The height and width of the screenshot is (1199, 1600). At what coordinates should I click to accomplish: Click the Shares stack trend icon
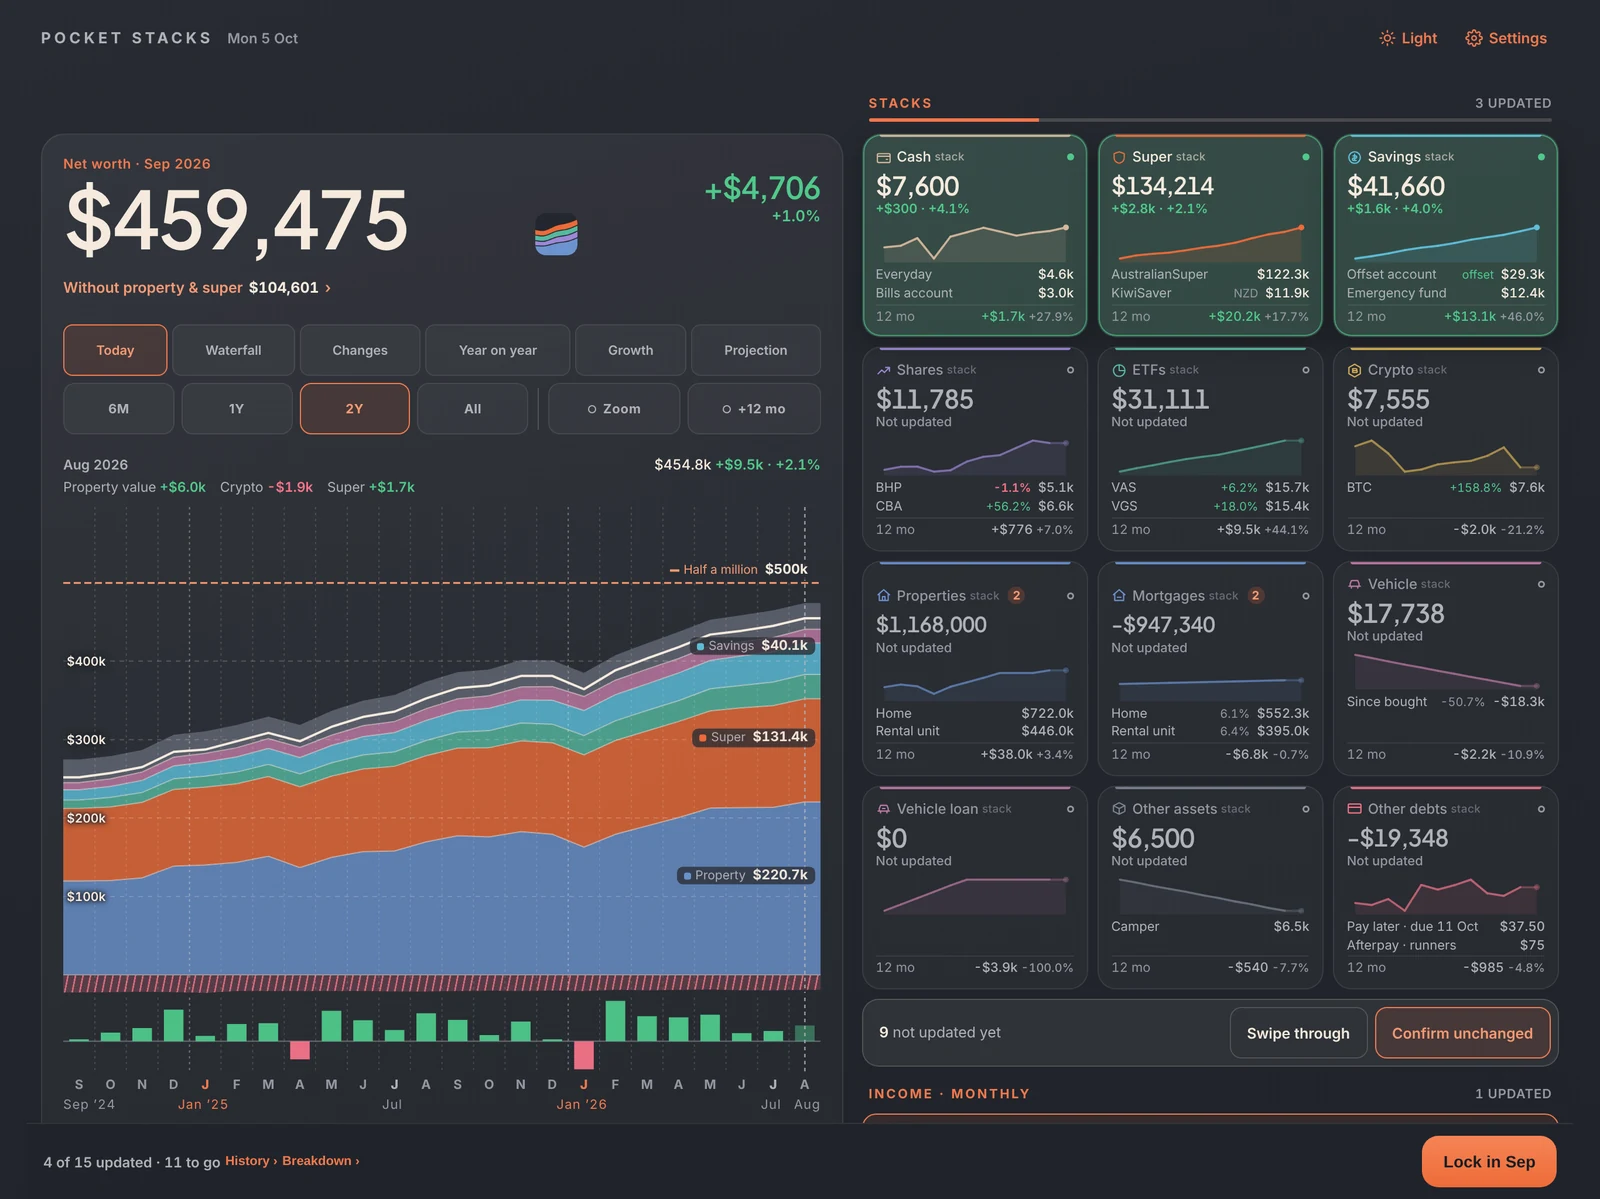pos(883,370)
